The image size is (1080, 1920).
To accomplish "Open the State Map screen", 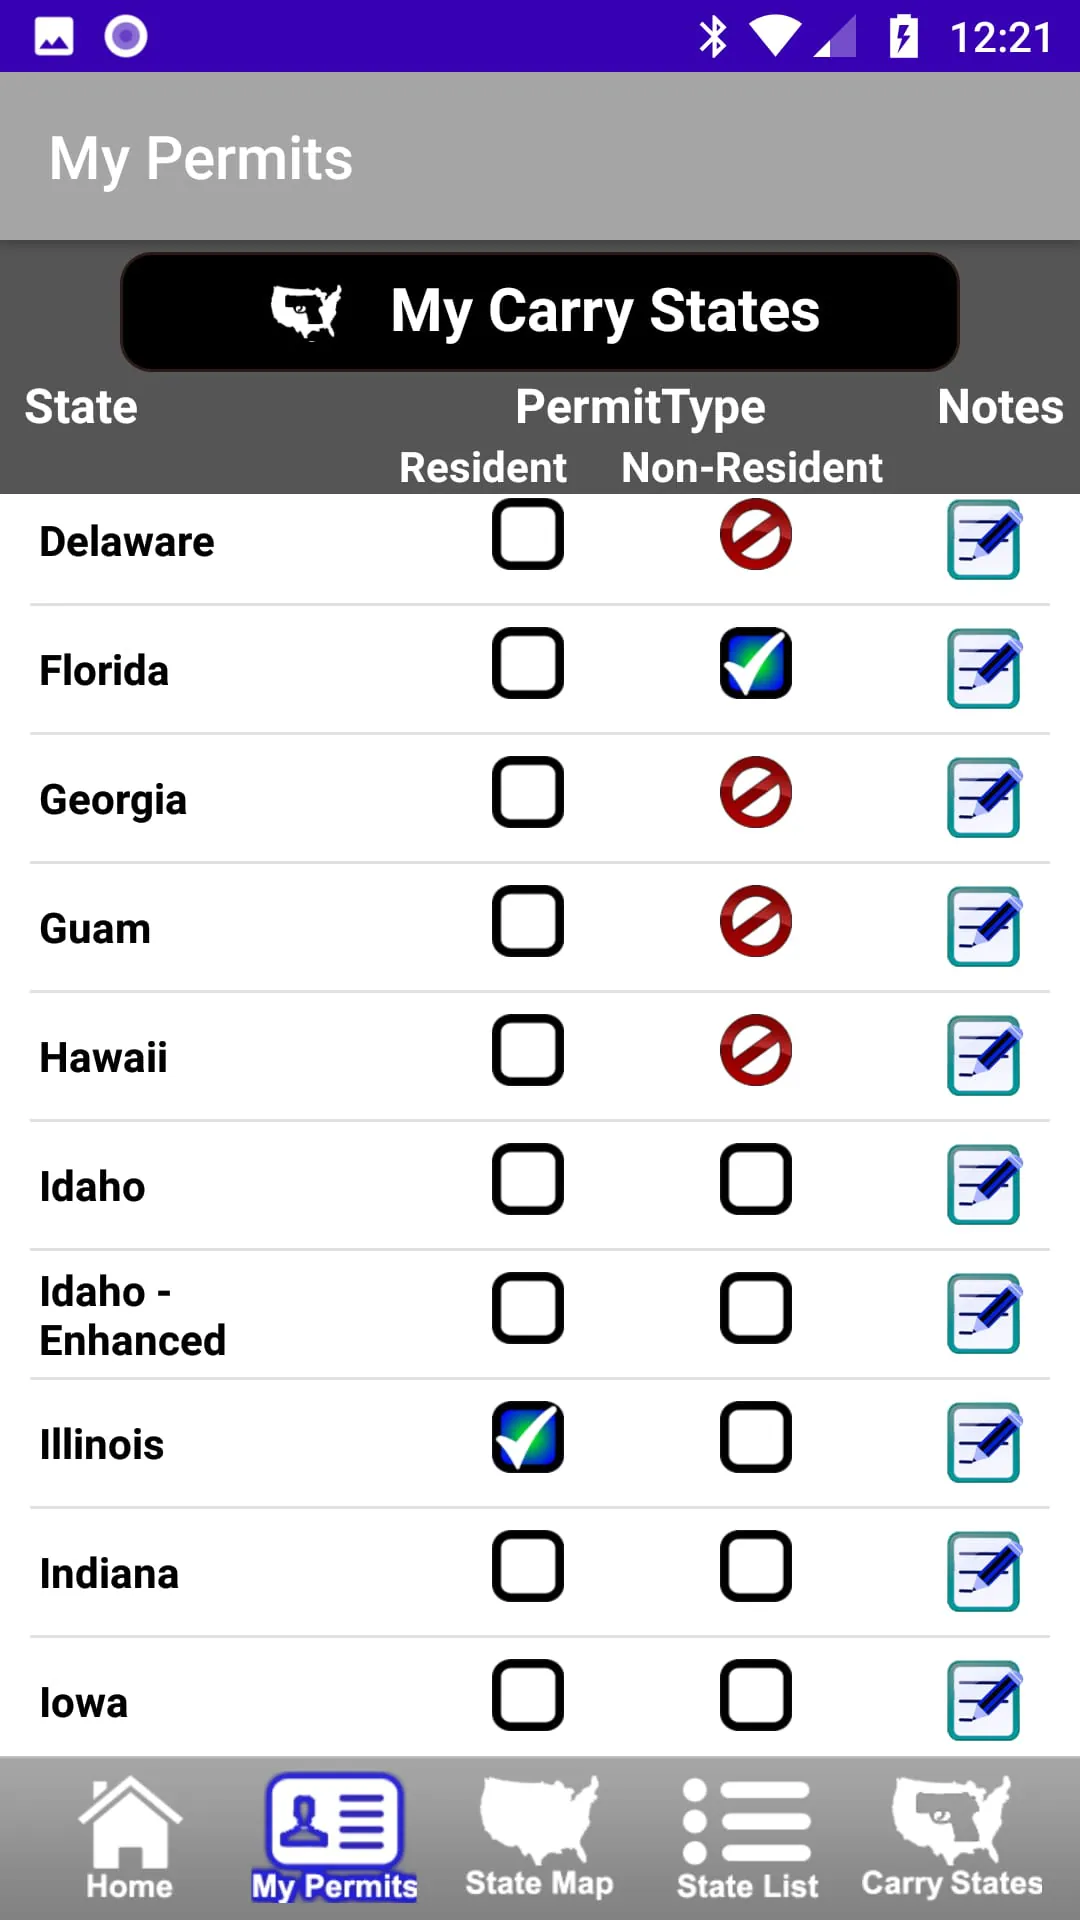I will click(539, 1840).
